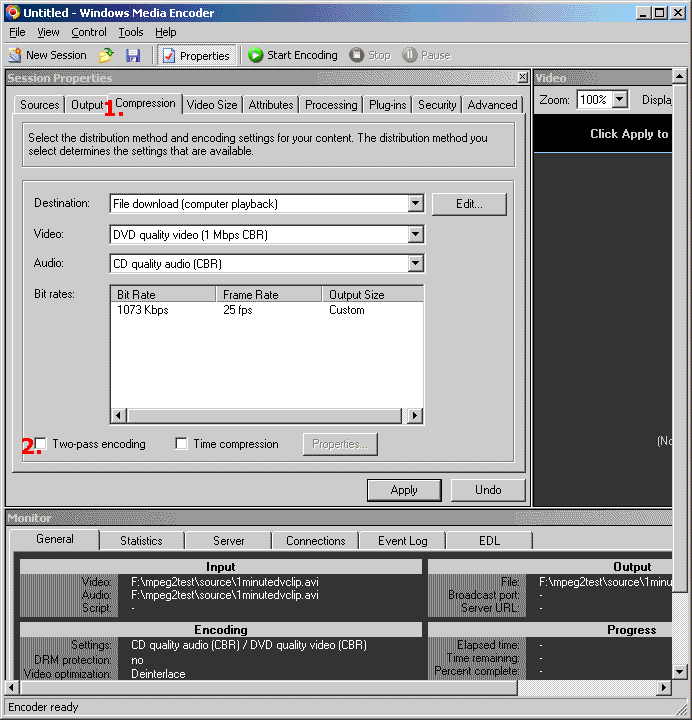Image resolution: width=692 pixels, height=720 pixels.
Task: Expand the Audio quality dropdown
Action: pos(415,264)
